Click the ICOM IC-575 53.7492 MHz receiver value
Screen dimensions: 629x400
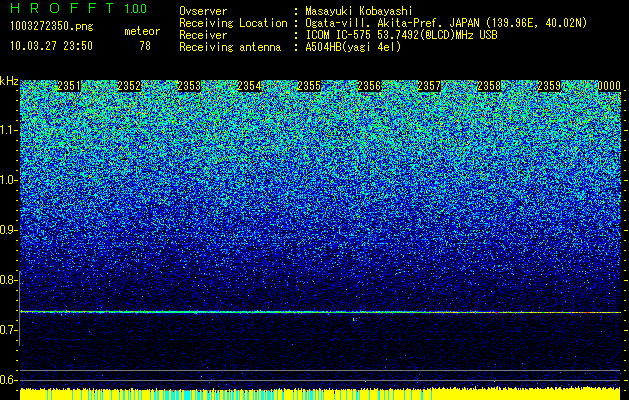[x=401, y=35]
